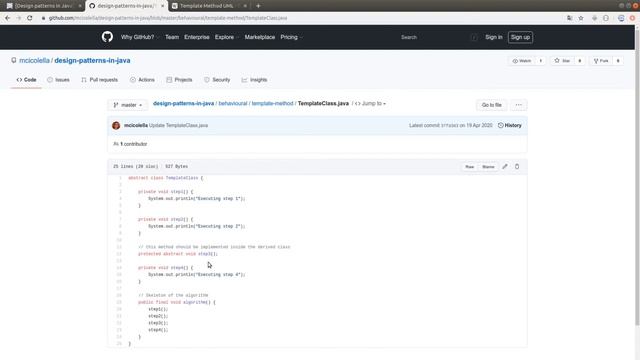This screenshot has width=640, height=360.
Task: Click the 1 contributor text
Action: 133,144
